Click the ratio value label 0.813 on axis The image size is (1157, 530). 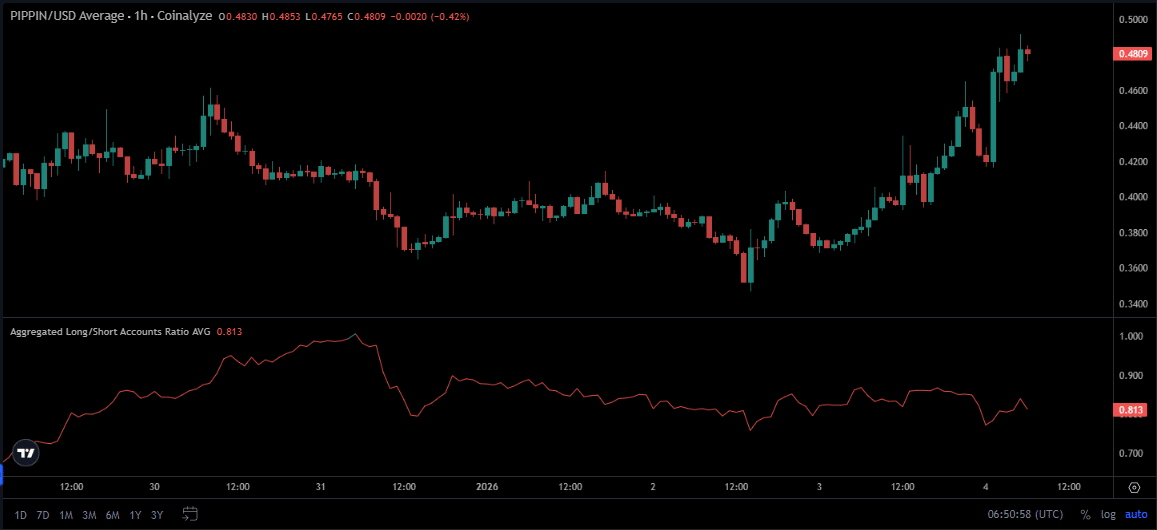[x=1130, y=410]
